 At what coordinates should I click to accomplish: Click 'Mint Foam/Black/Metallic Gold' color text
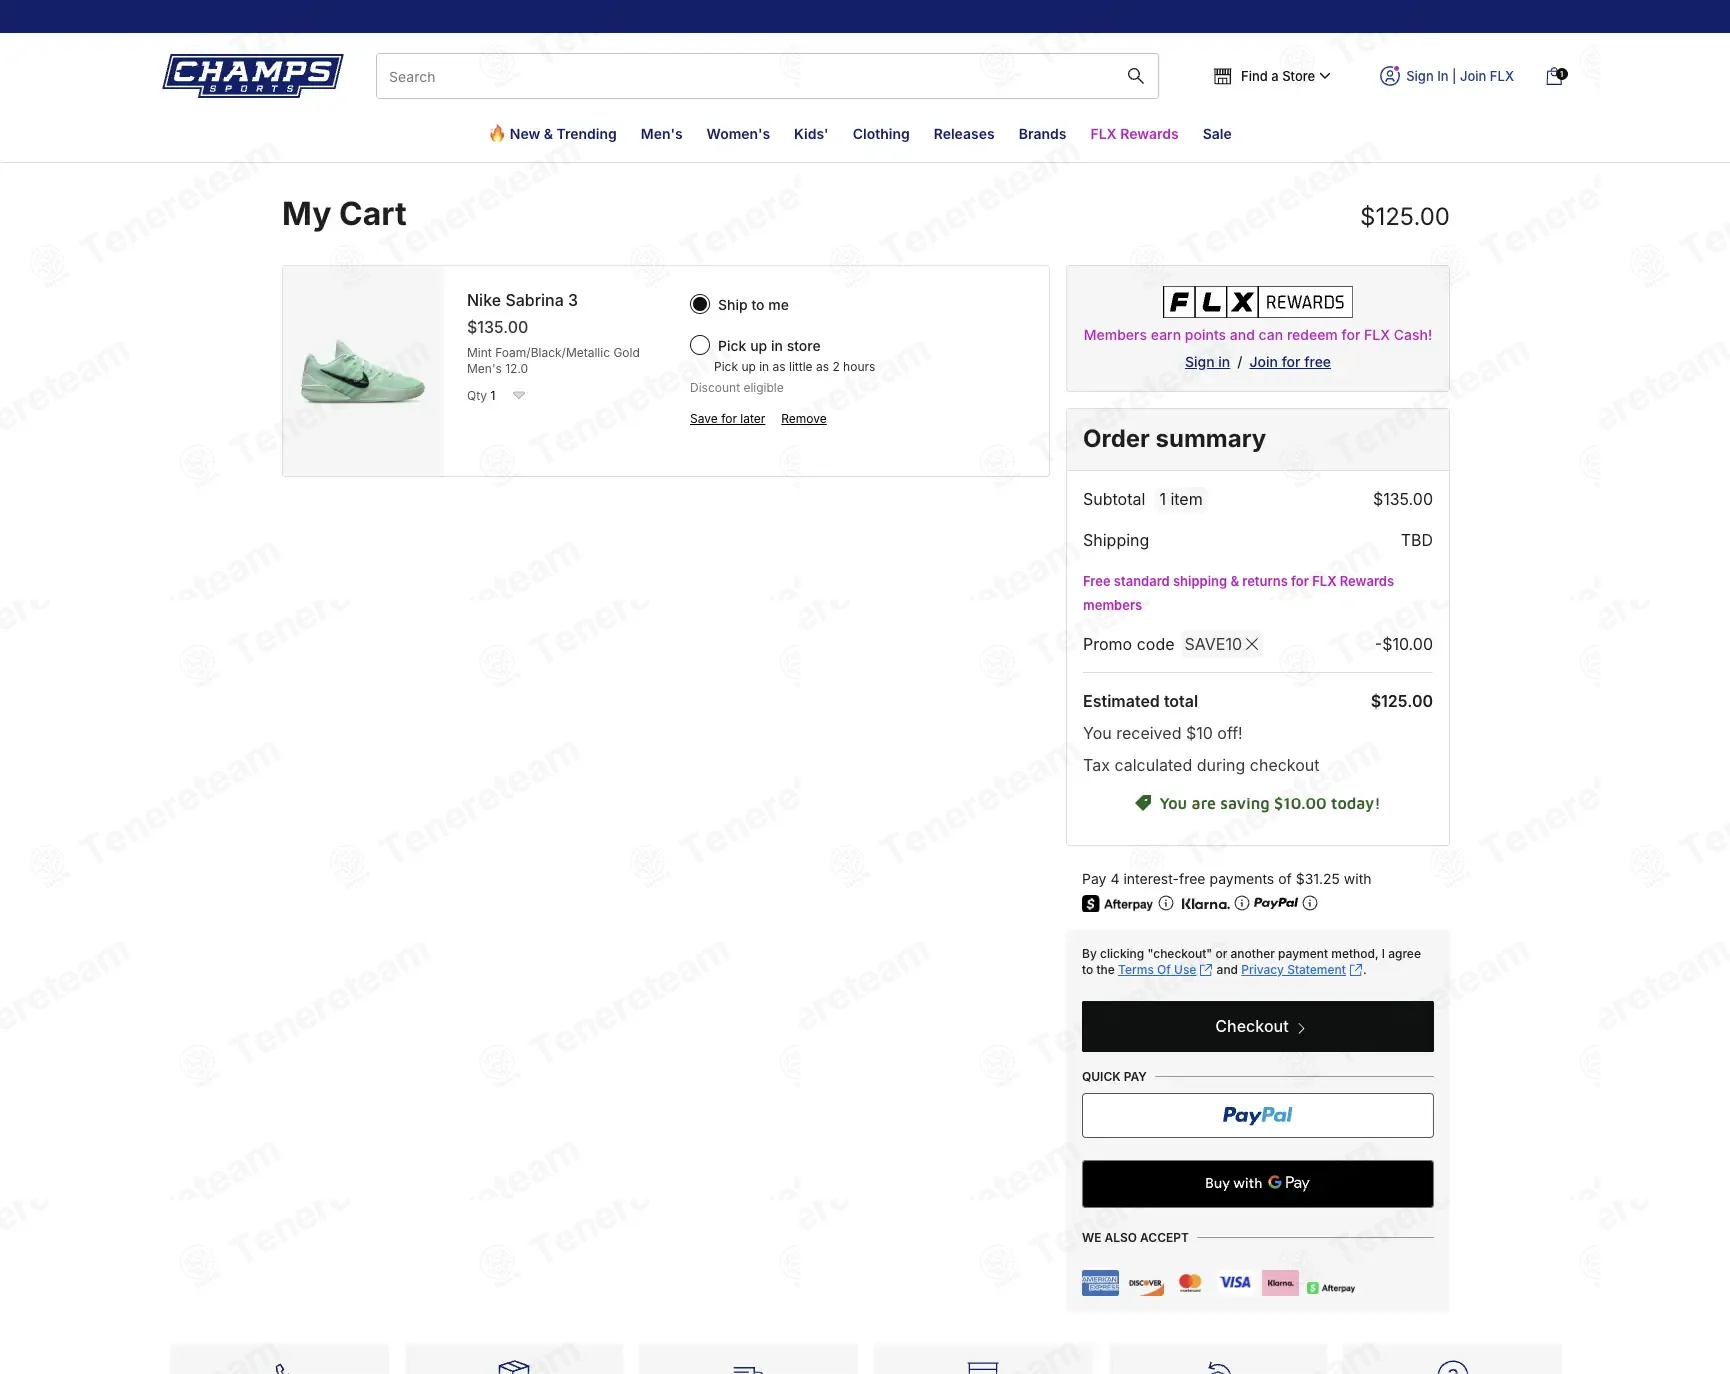[x=553, y=353]
